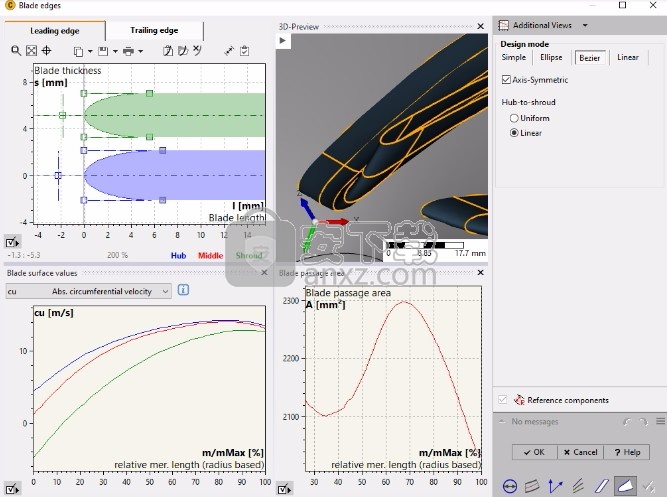Open the save options dropdown arrow
The width and height of the screenshot is (667, 497).
click(115, 51)
